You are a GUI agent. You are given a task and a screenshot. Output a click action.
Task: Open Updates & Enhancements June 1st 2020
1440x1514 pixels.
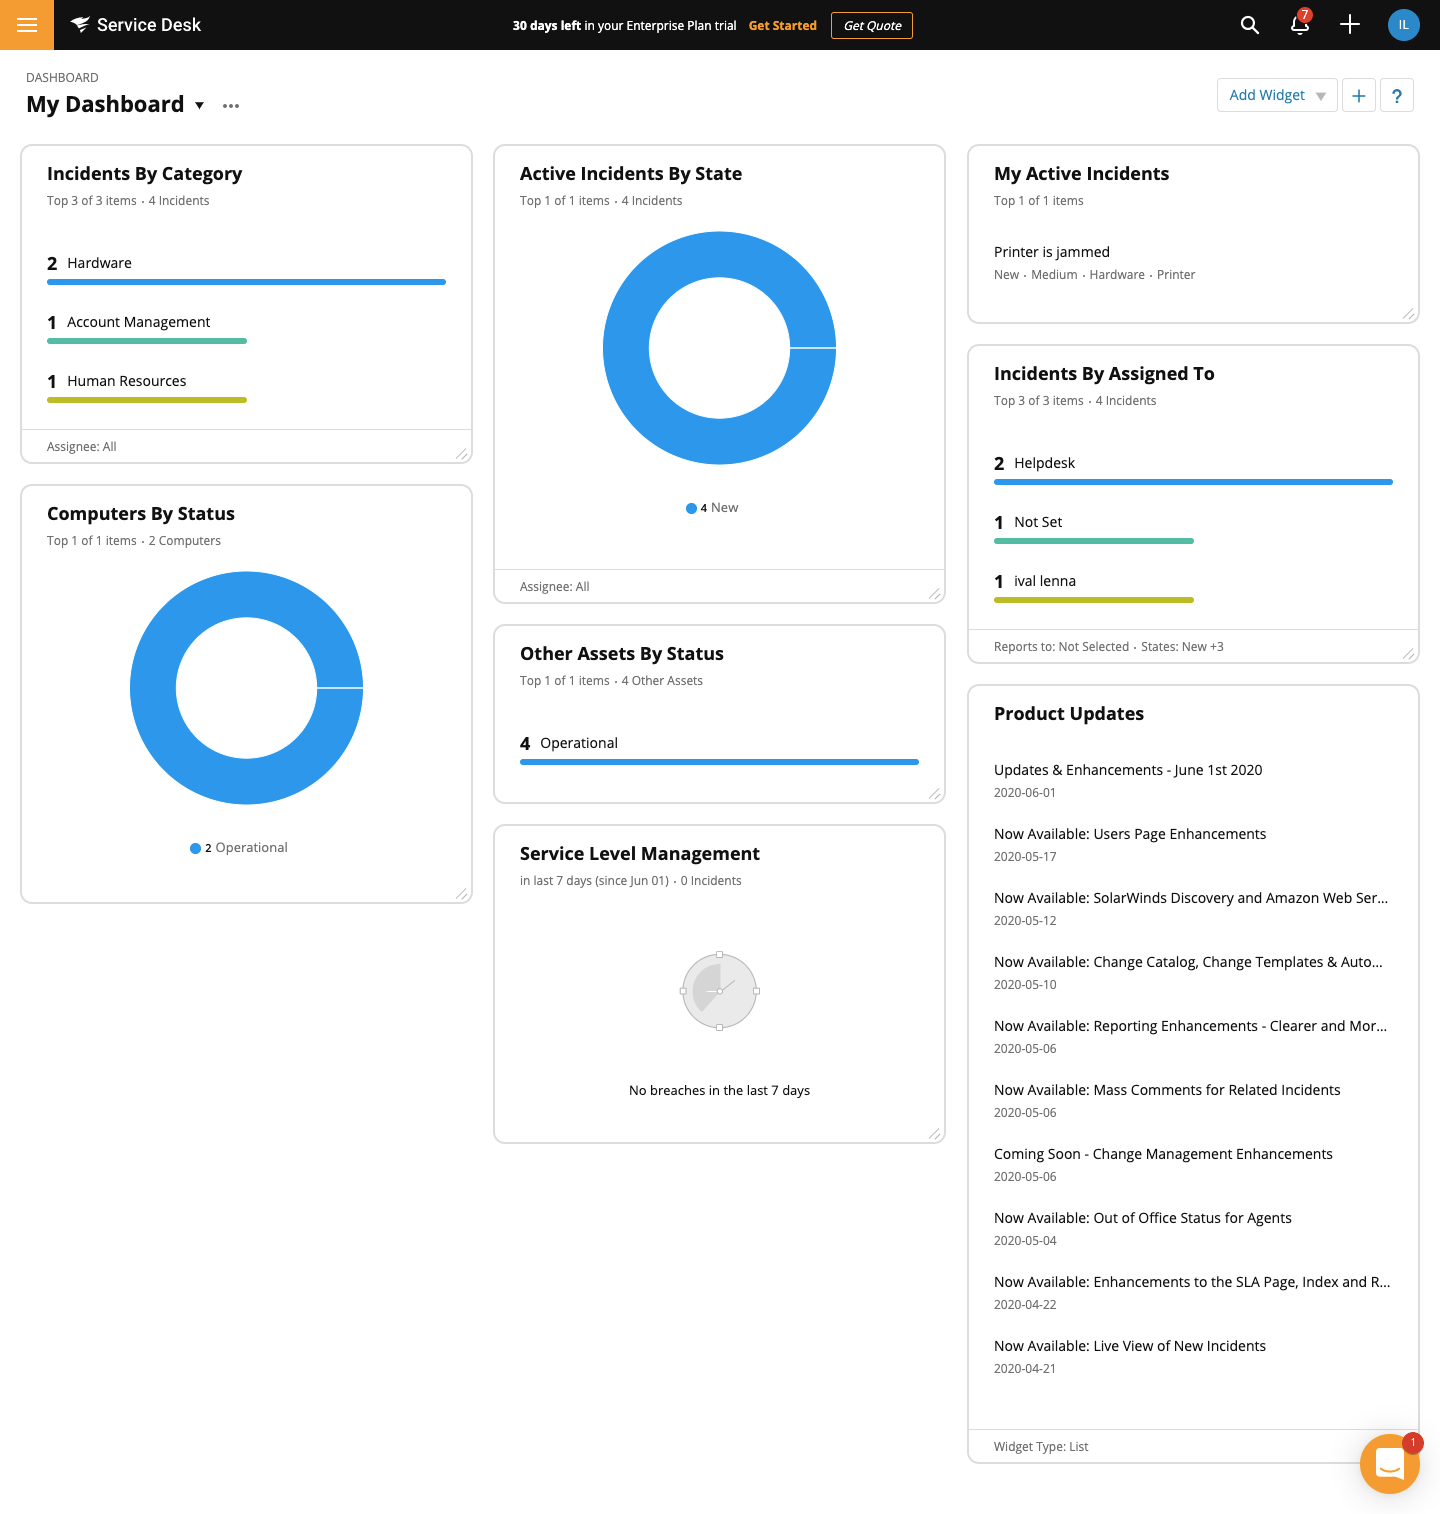[1128, 770]
